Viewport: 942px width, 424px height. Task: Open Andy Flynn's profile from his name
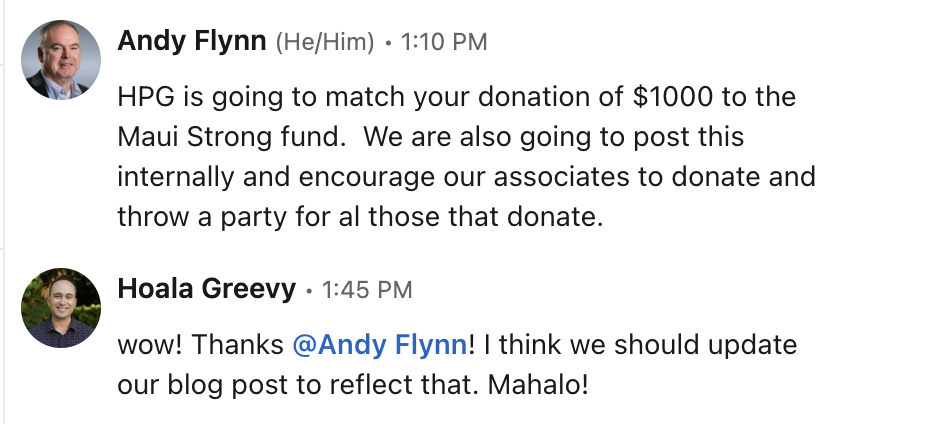point(191,42)
